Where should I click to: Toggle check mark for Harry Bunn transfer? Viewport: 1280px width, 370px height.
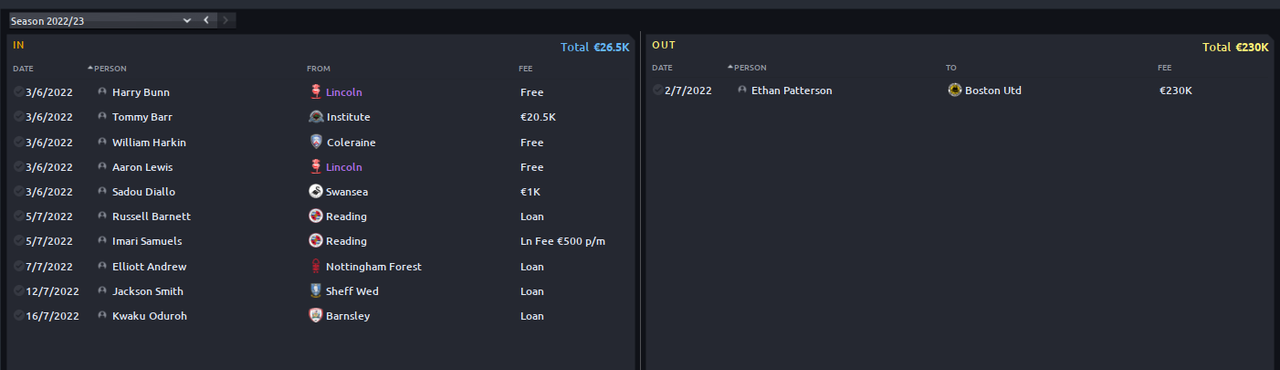tap(18, 92)
